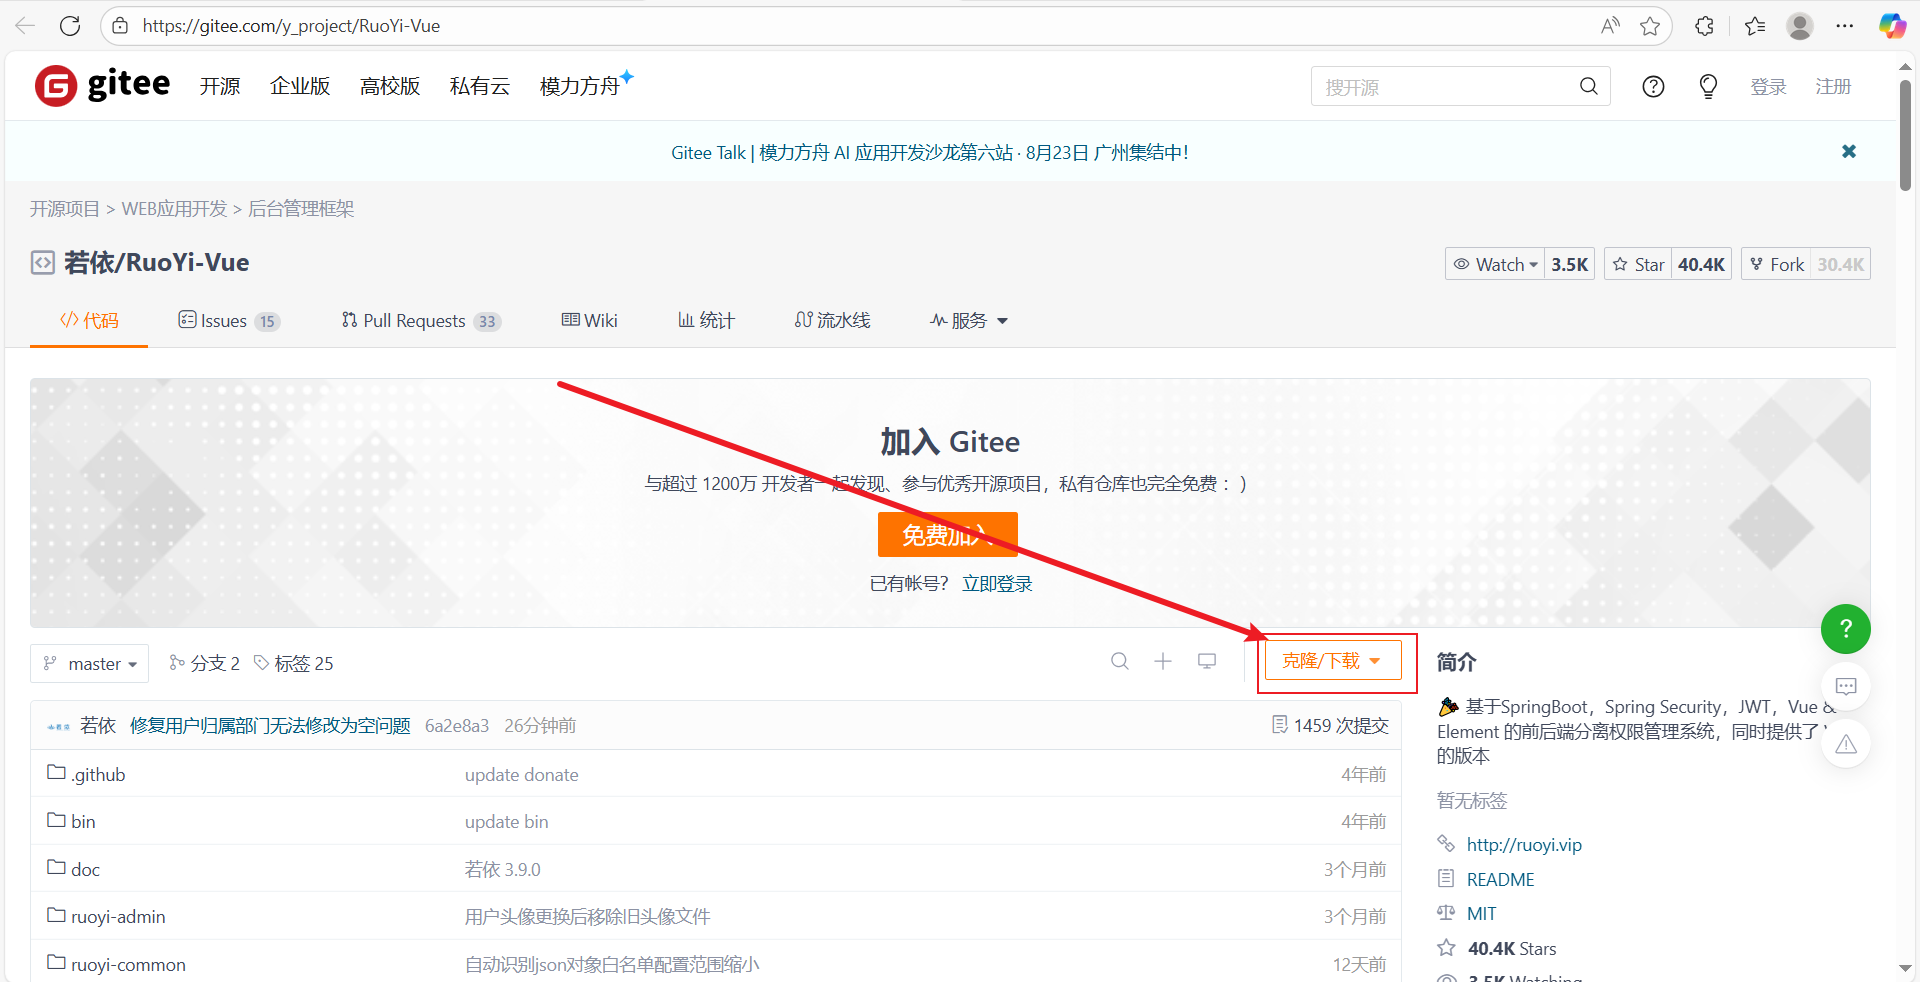1920x982 pixels.
Task: Click 企业版 in top navigation
Action: click(300, 86)
